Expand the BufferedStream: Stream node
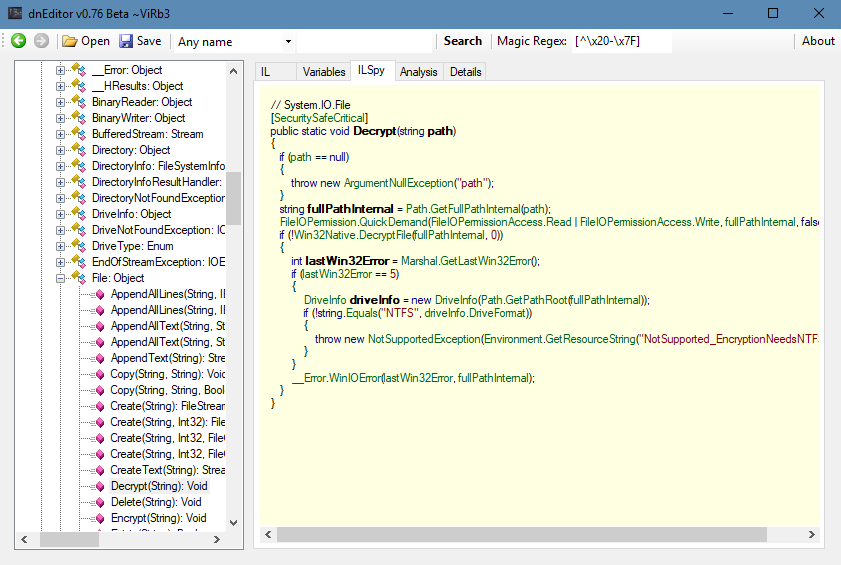Viewport: 841px width, 565px height. click(61, 134)
